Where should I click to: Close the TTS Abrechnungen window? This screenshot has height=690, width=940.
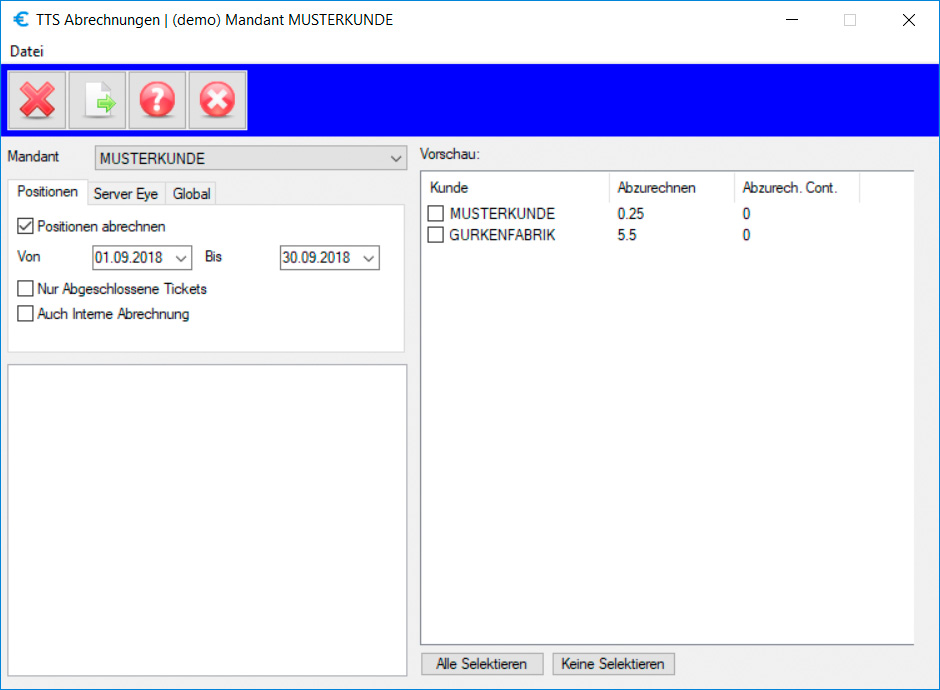tap(909, 20)
